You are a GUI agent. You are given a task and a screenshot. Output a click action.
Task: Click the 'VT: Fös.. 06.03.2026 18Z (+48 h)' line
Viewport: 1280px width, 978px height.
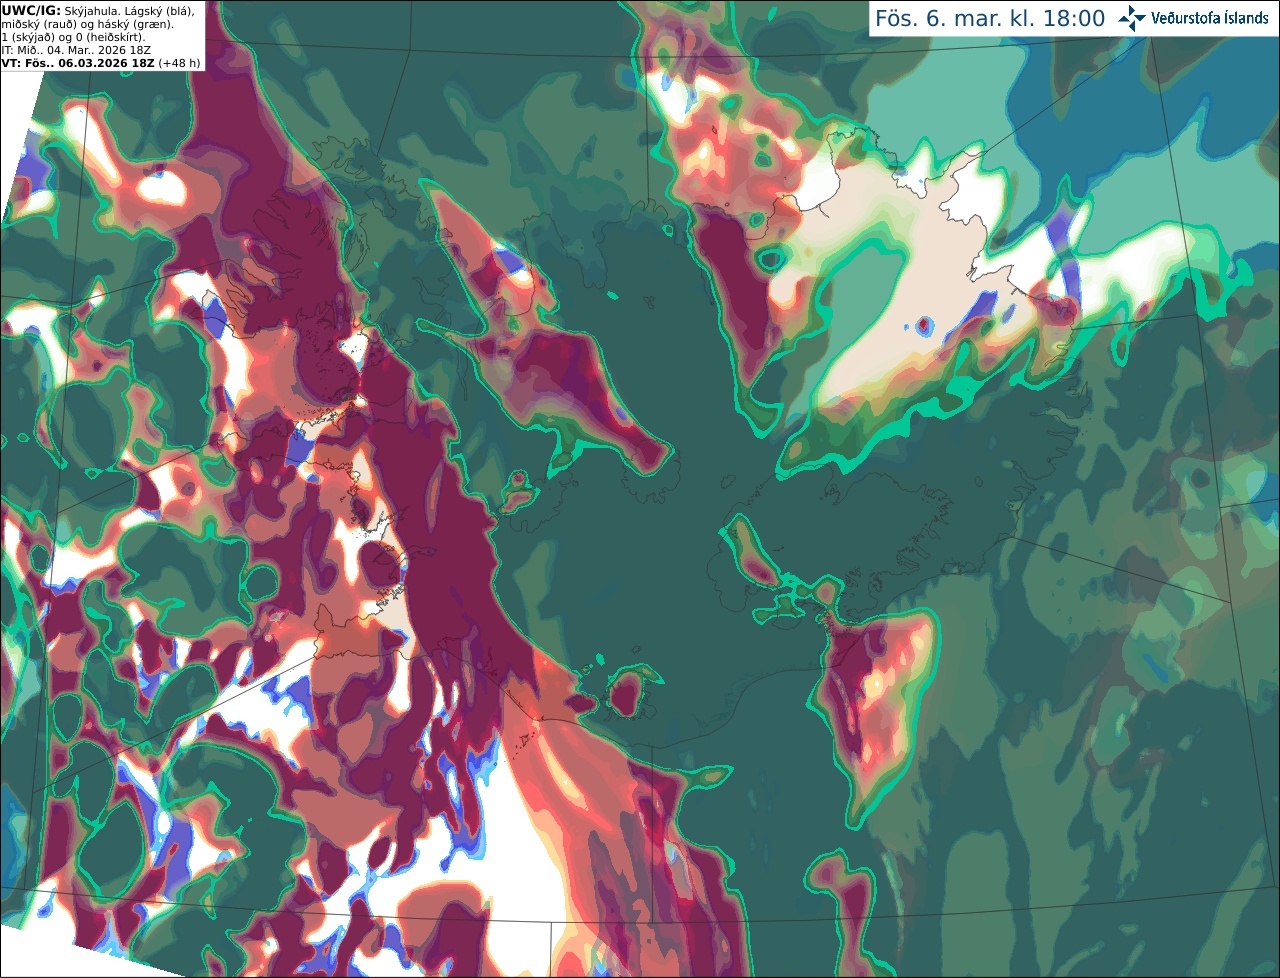[x=101, y=63]
